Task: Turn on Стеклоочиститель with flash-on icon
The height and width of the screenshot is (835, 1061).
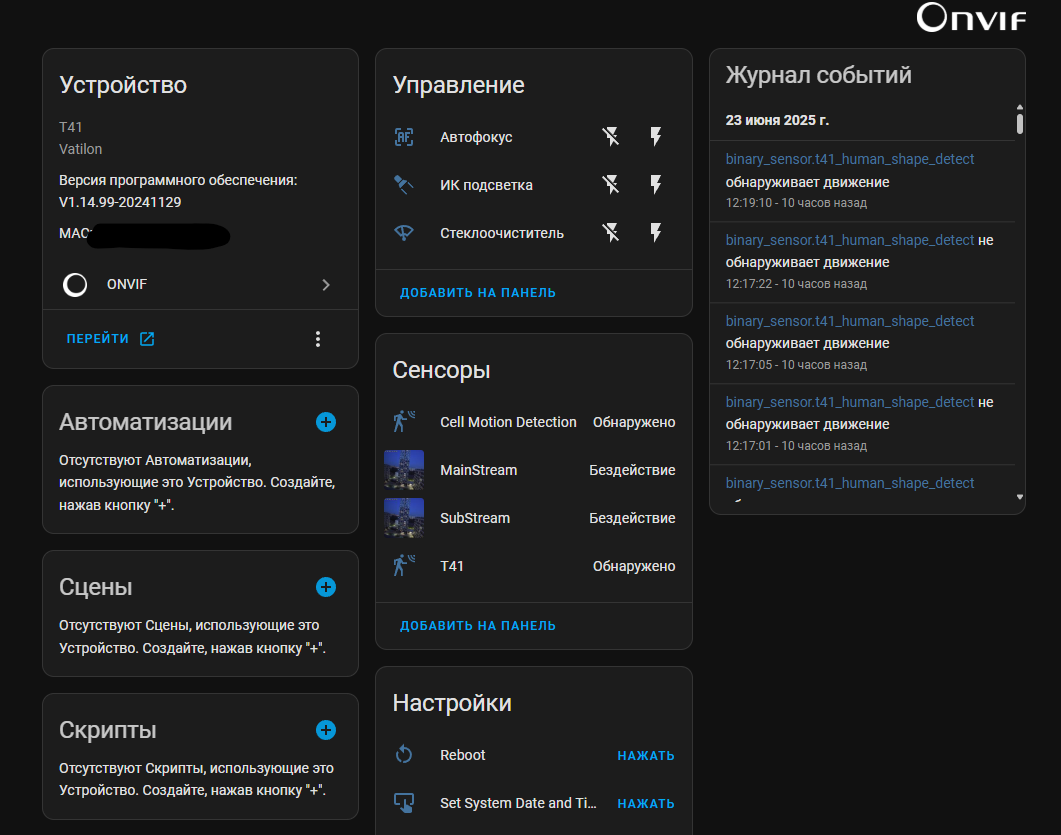Action: click(656, 233)
